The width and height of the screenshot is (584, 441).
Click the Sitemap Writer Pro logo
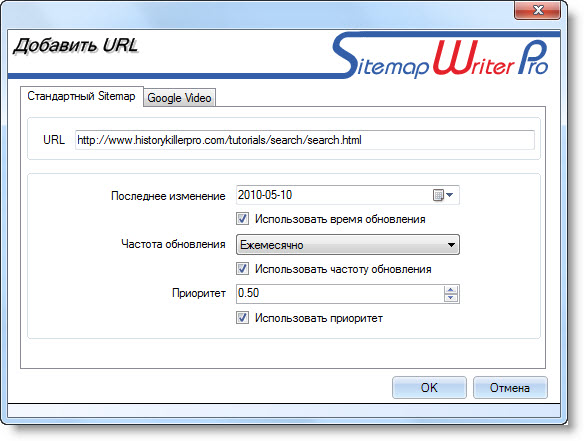pos(440,55)
